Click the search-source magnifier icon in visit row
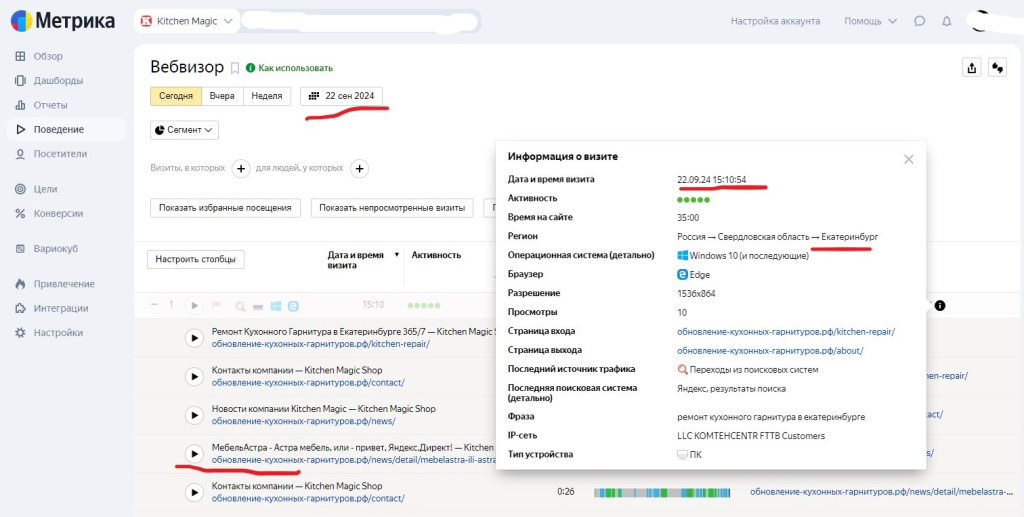Image resolution: width=1024 pixels, height=517 pixels. 240,306
